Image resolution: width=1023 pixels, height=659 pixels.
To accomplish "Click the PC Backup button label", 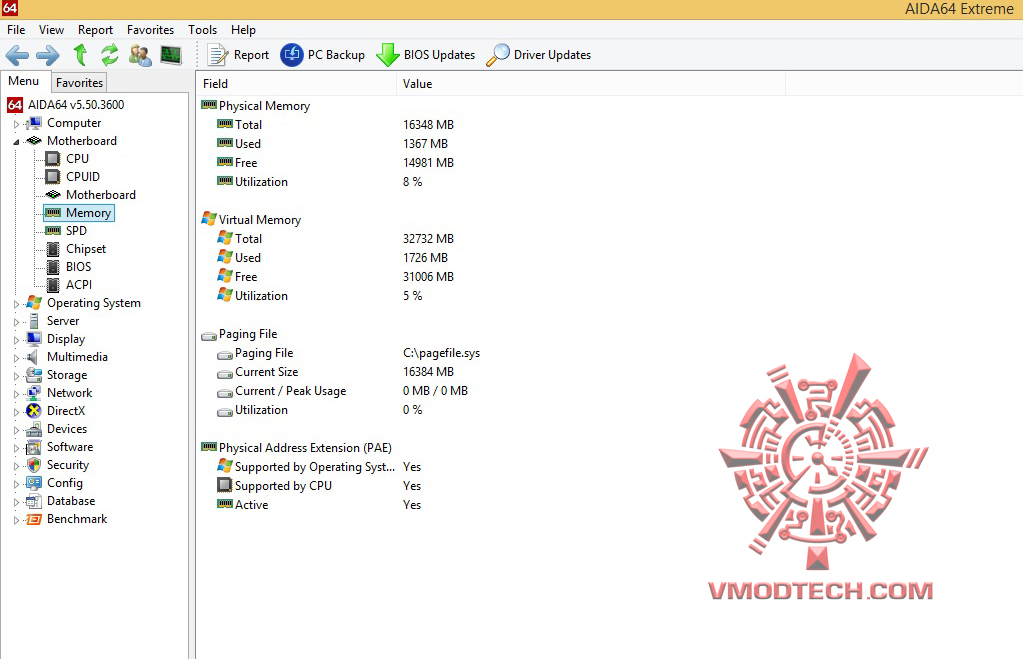I will (336, 55).
